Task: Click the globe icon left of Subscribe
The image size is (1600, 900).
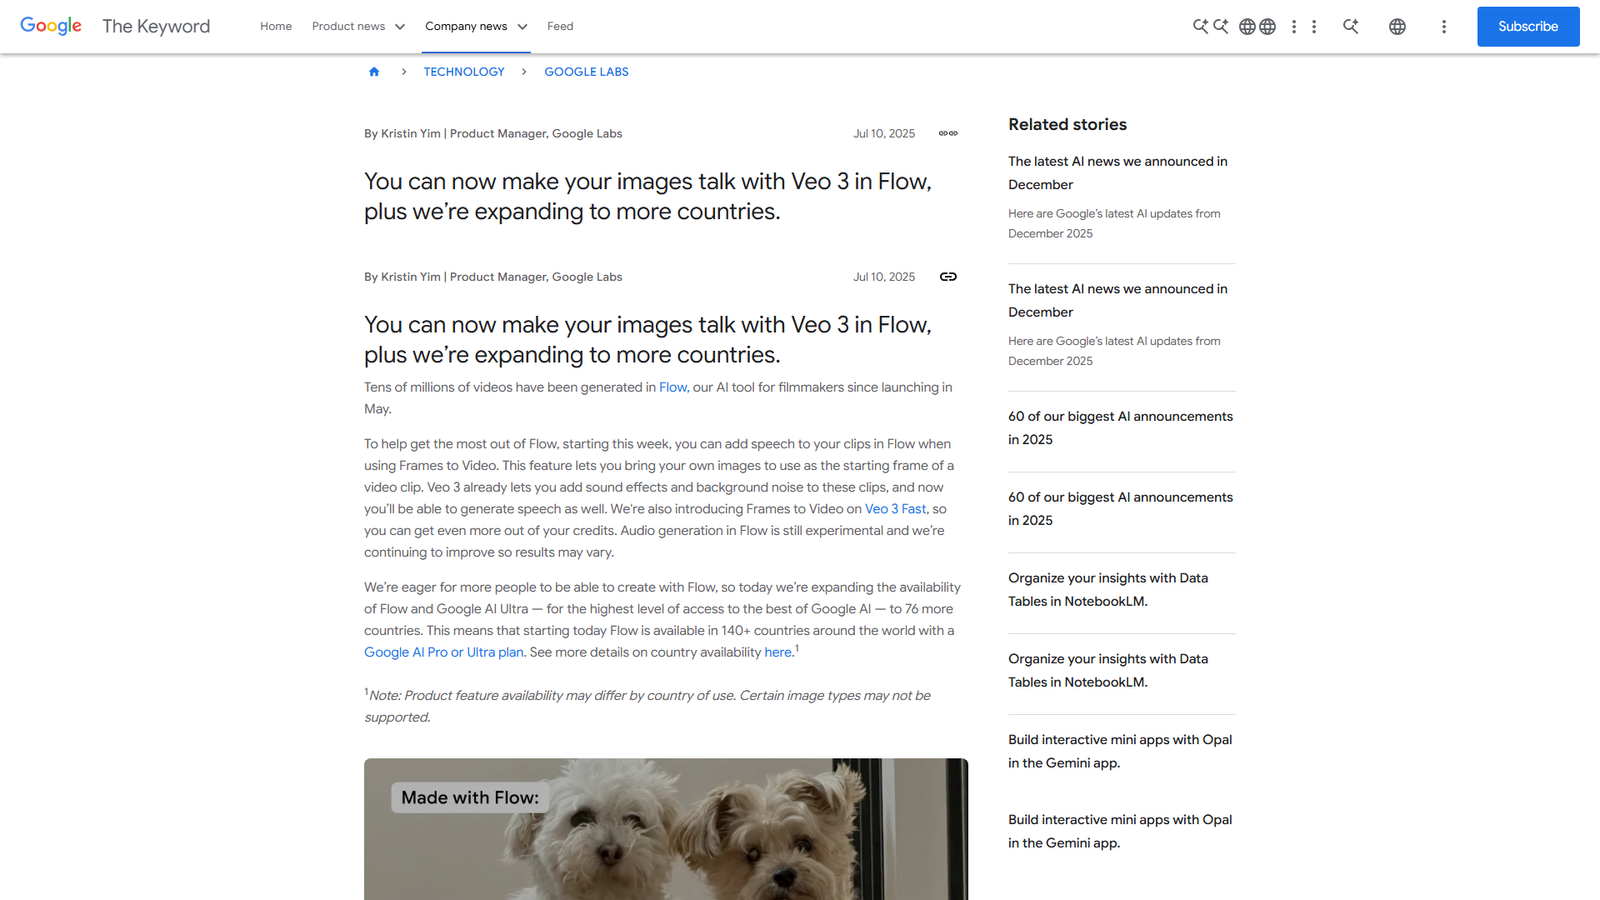Action: [x=1397, y=26]
